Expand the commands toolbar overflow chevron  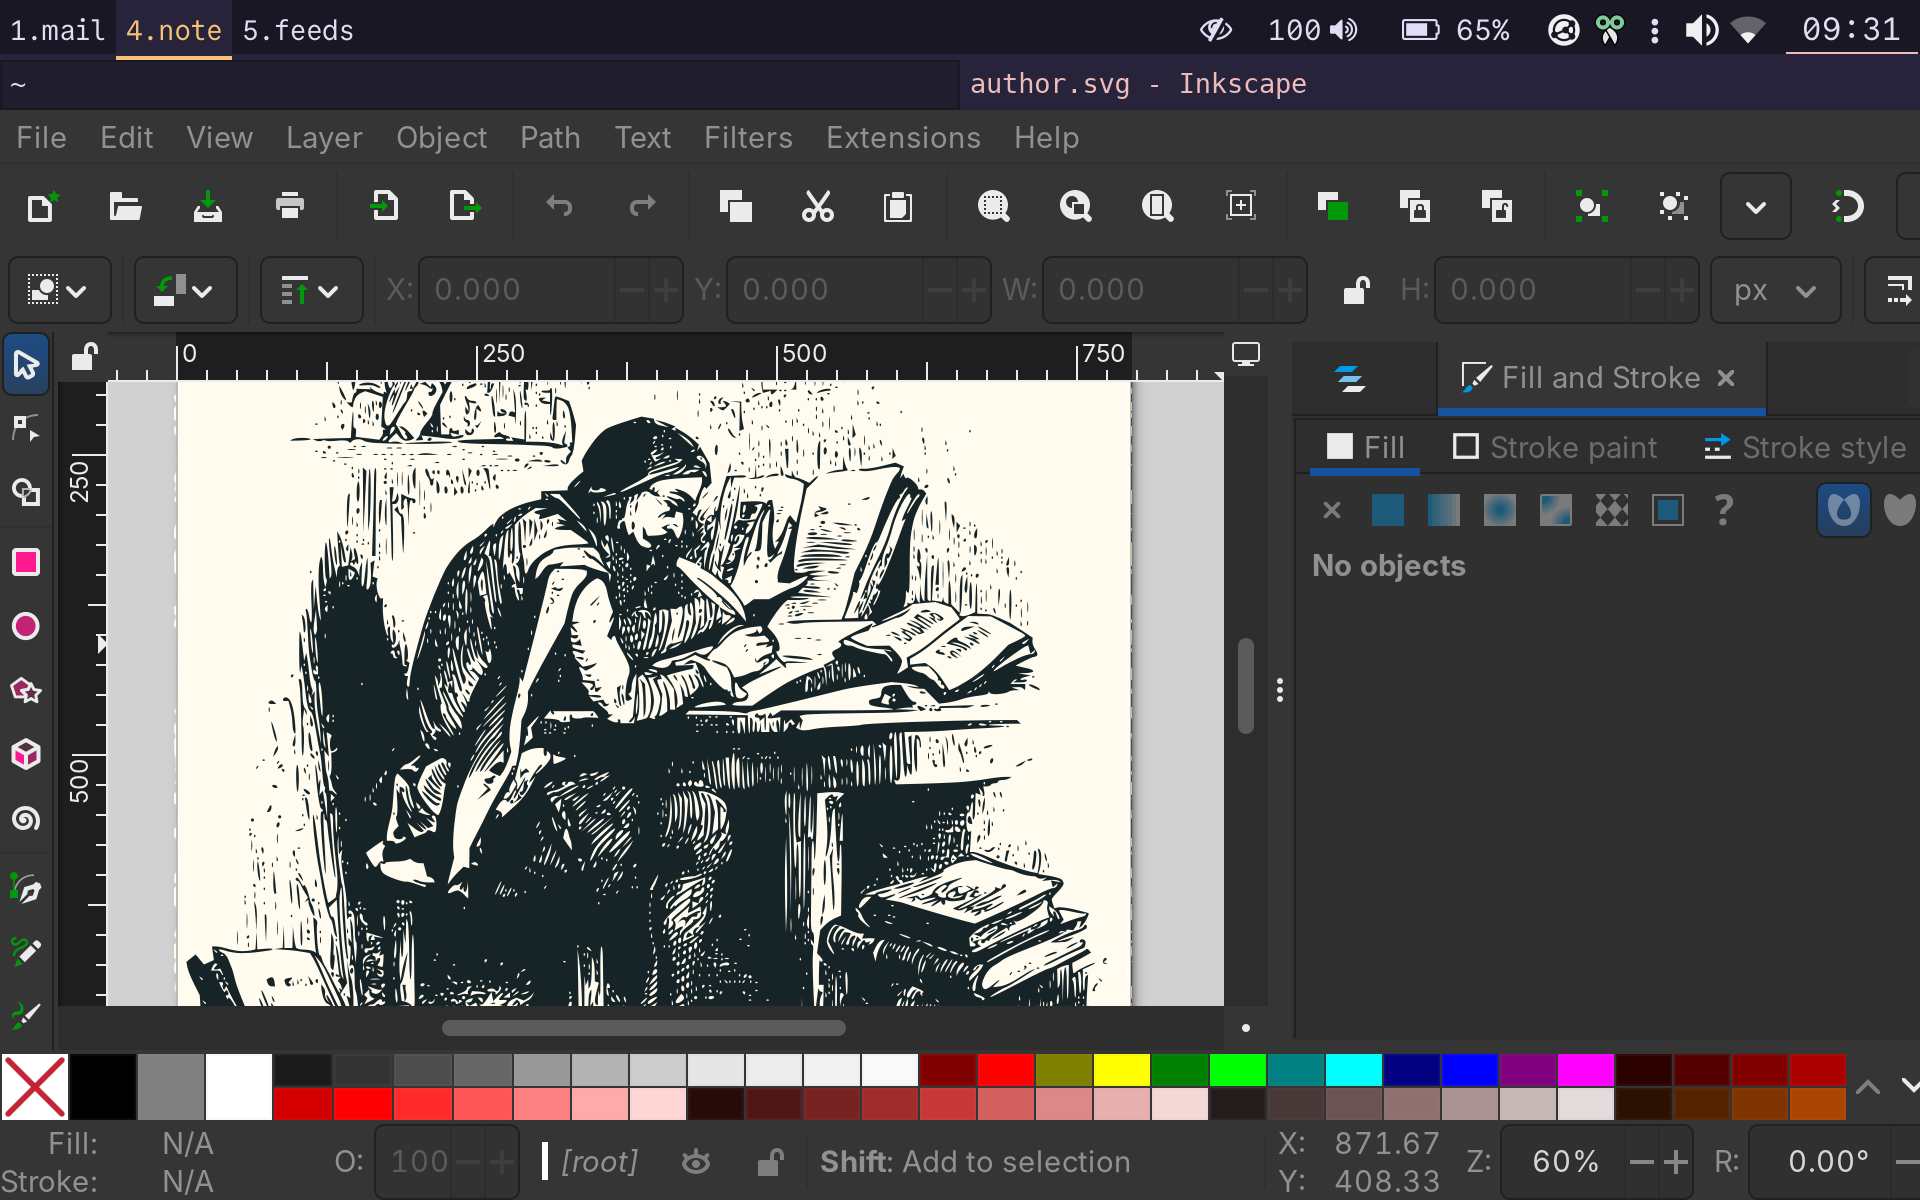(x=1755, y=207)
